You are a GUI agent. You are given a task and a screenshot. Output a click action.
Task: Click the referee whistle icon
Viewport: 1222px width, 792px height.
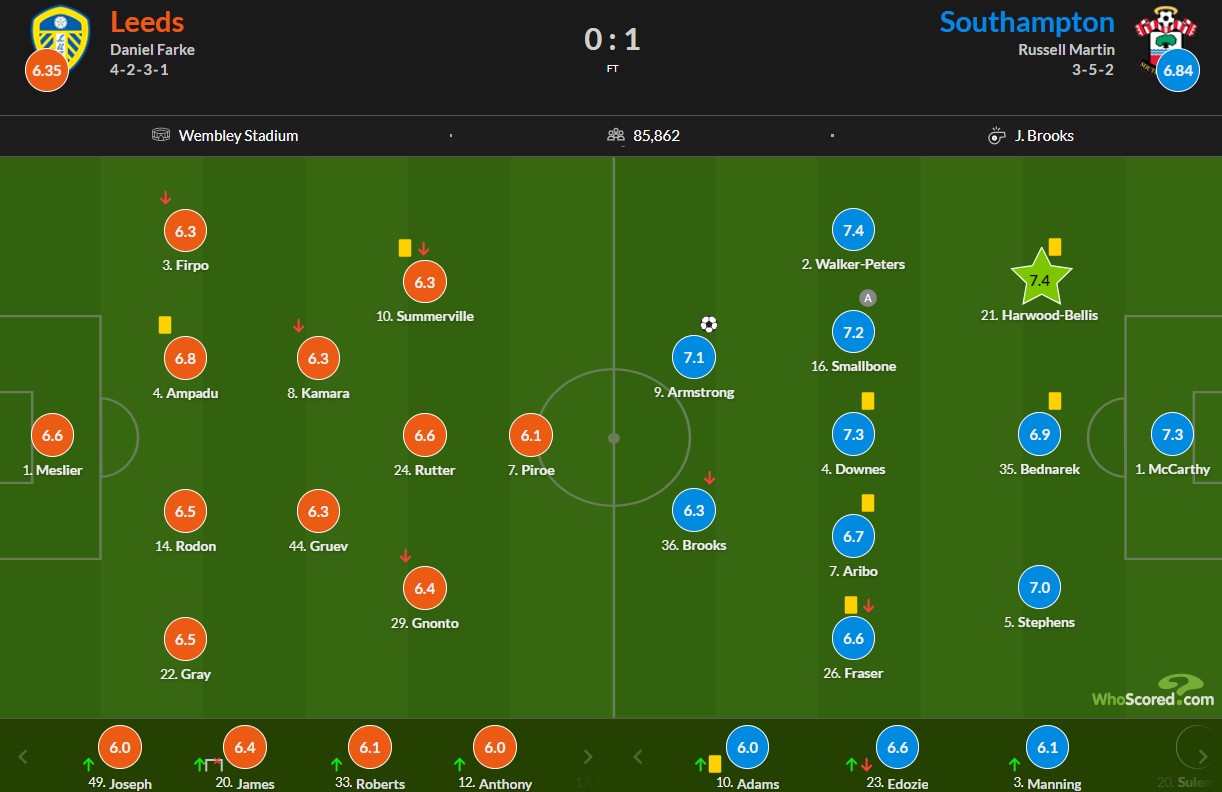point(996,135)
